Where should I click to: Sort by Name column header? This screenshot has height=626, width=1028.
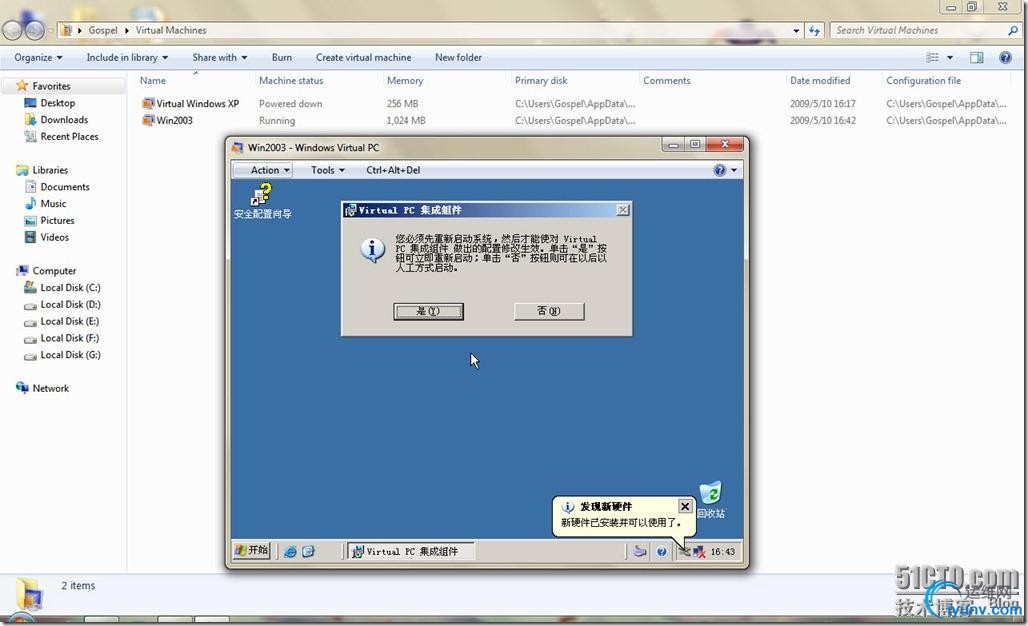pos(152,81)
